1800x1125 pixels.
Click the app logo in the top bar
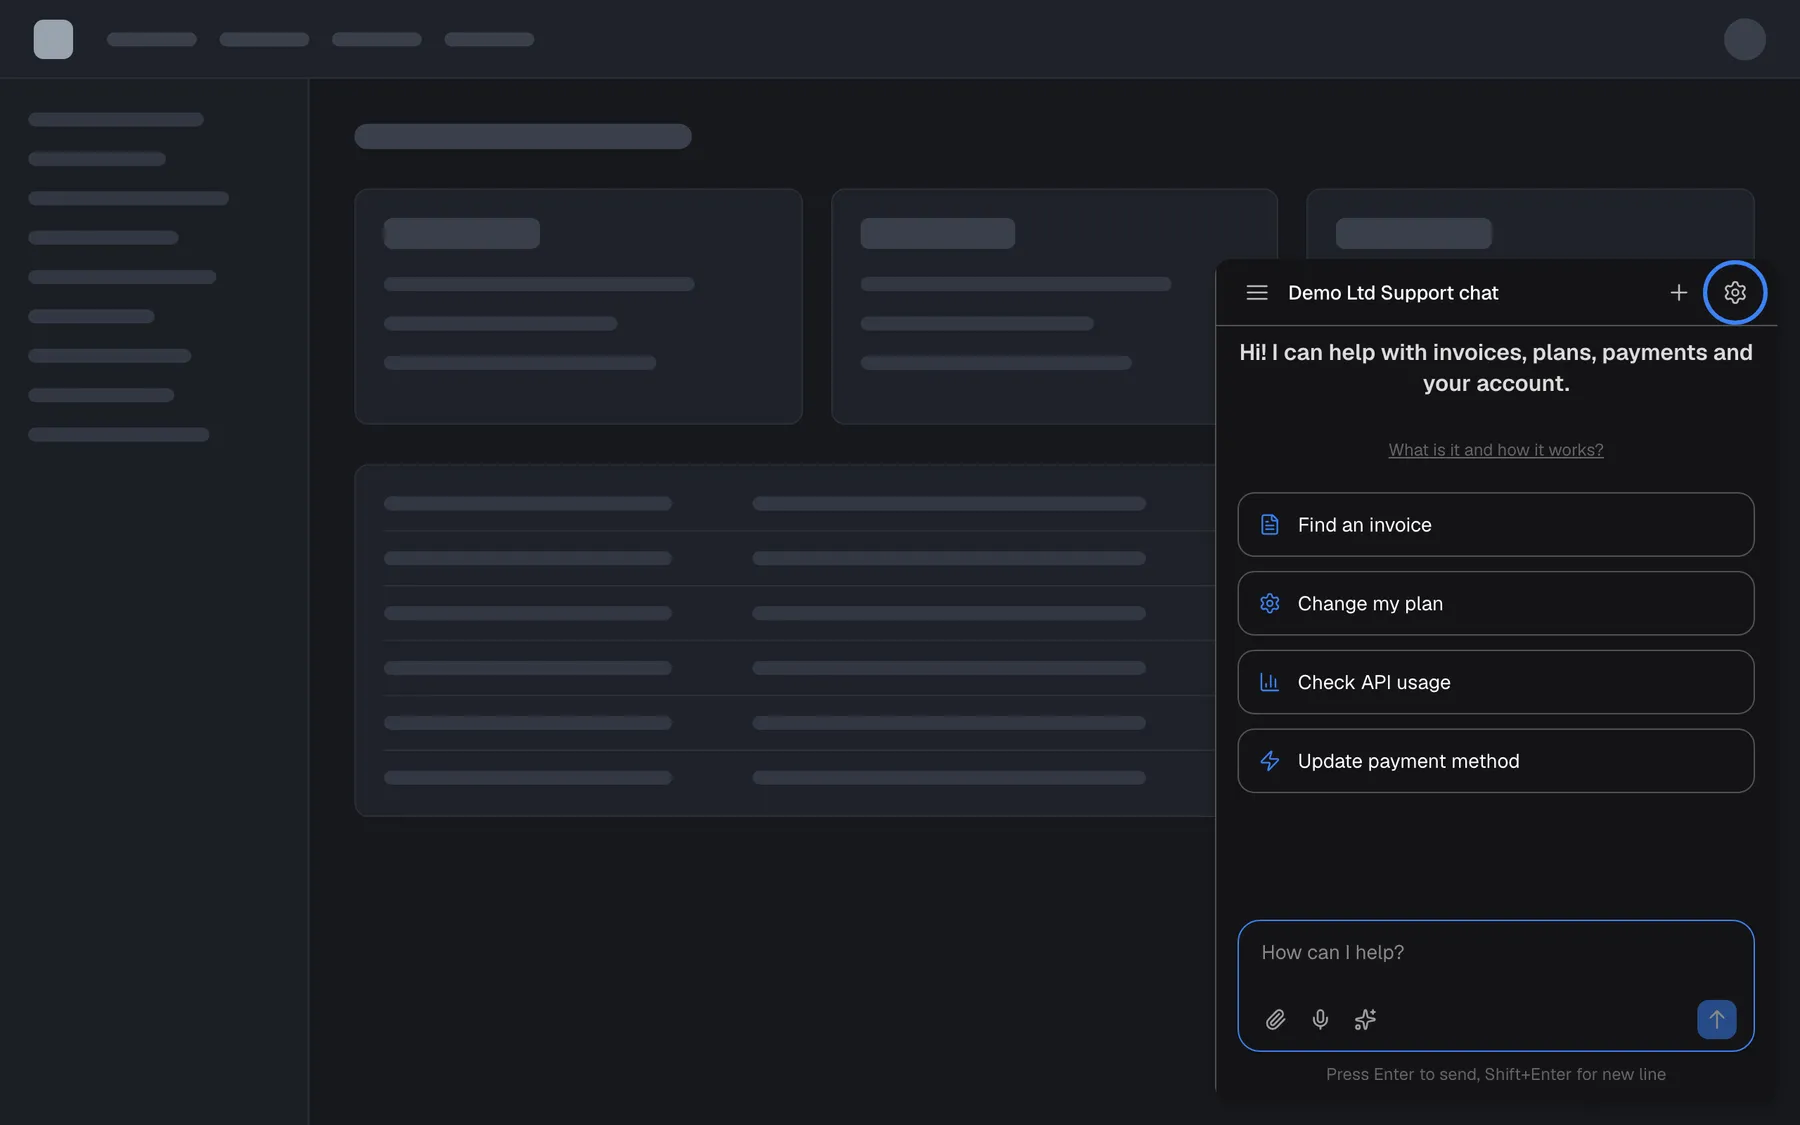53,39
